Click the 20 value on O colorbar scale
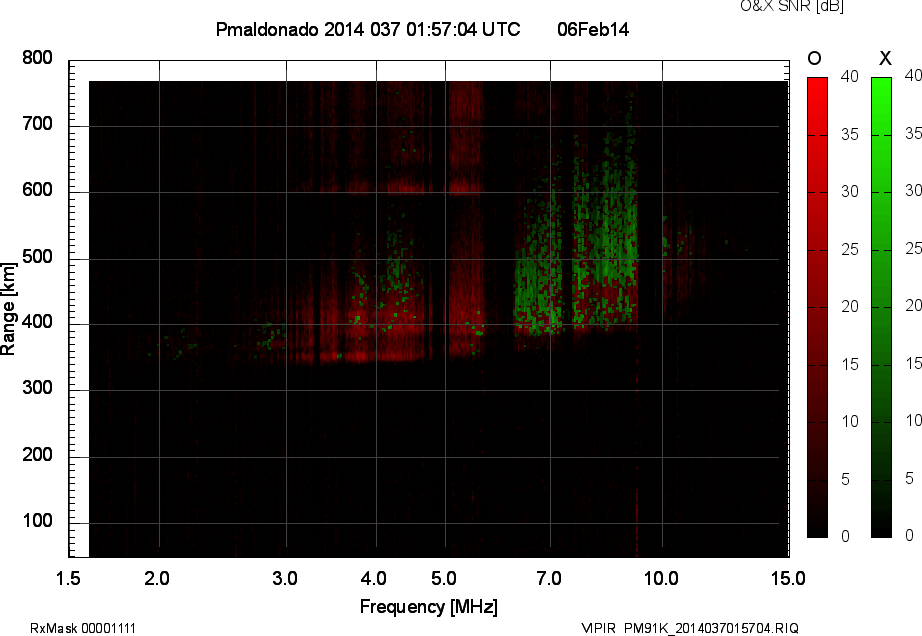 (x=850, y=306)
